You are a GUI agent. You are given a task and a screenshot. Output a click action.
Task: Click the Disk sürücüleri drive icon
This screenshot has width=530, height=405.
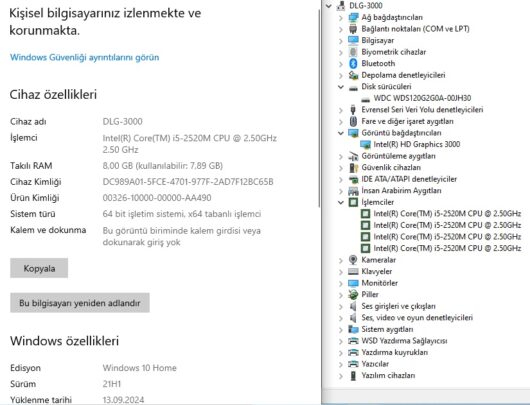[353, 88]
